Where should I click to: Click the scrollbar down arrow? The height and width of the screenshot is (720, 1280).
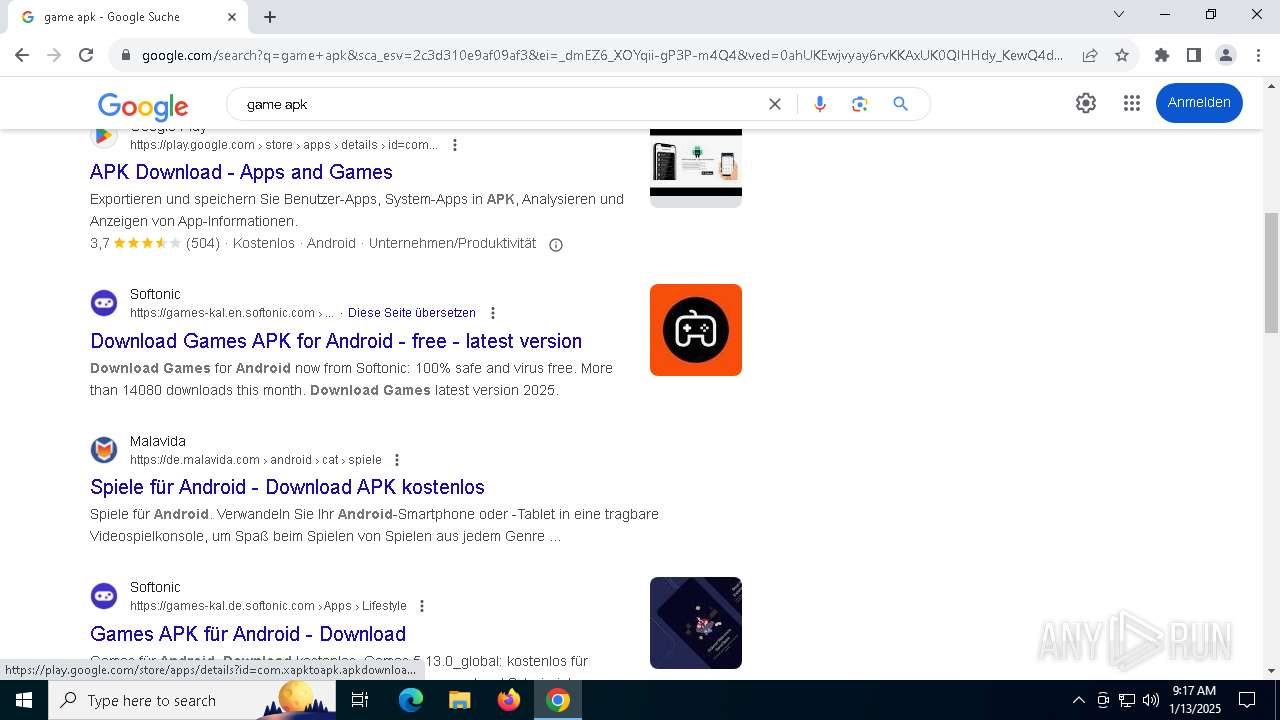[x=1271, y=671]
